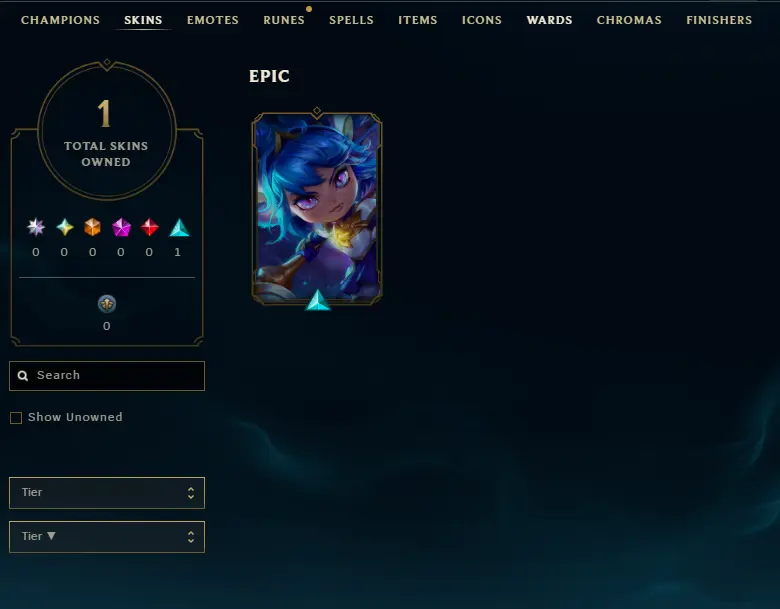This screenshot has height=609, width=780.
Task: Open the Tier sort dropdown with down arrow
Action: (107, 537)
